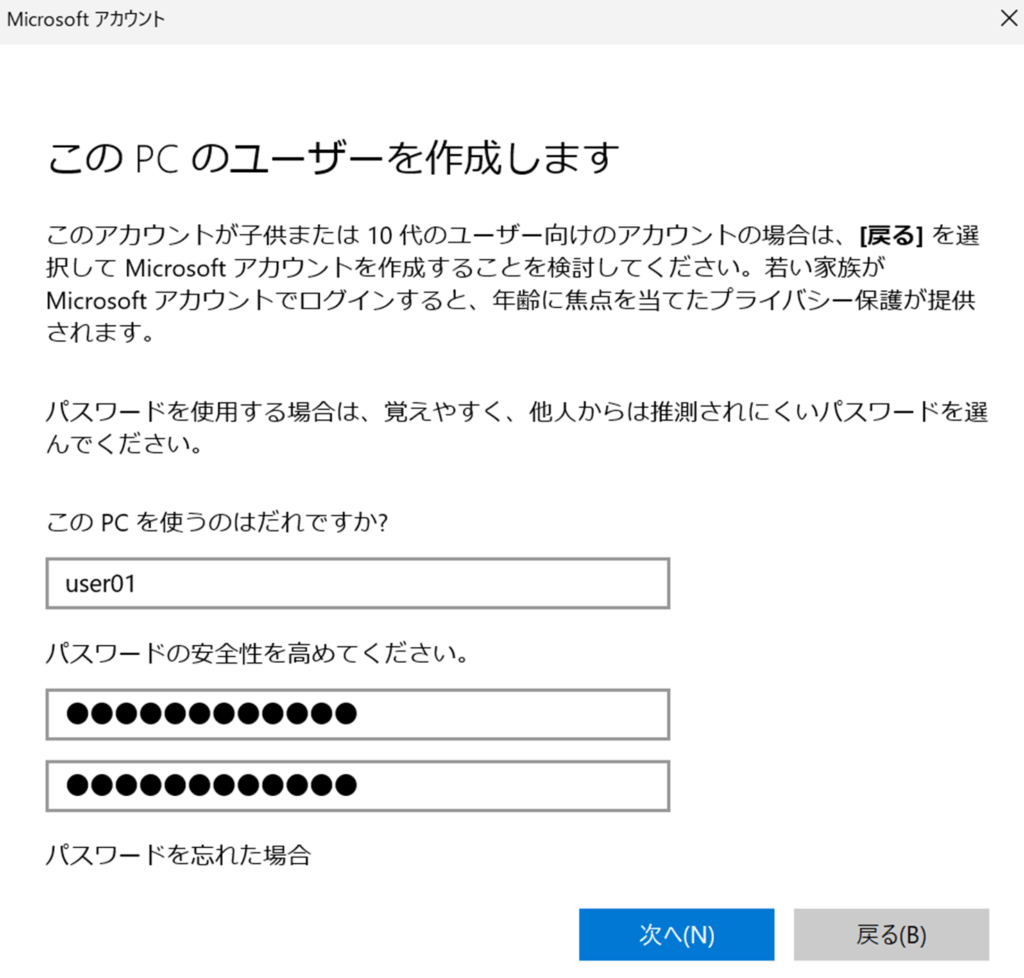Click the label この PC を使うのはだれですか?
Viewport: 1024px width, 978px height.
point(217,523)
